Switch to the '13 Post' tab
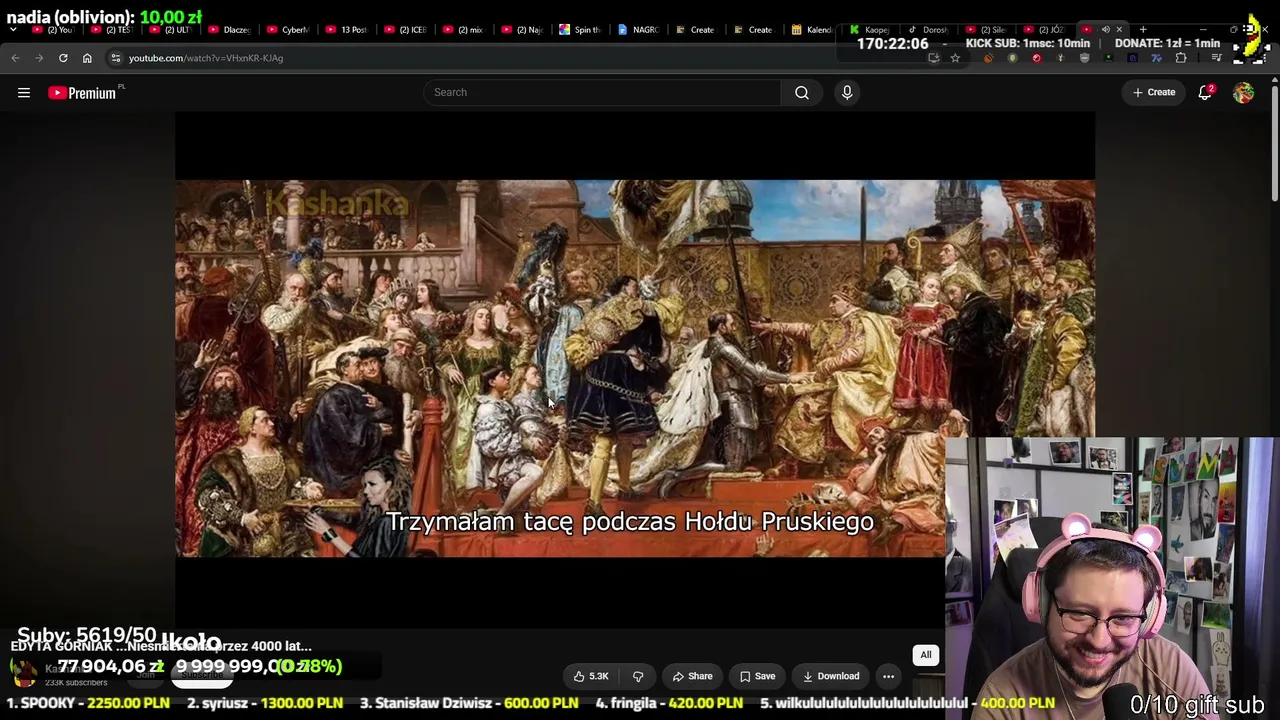Viewport: 1280px width, 720px height. click(347, 30)
